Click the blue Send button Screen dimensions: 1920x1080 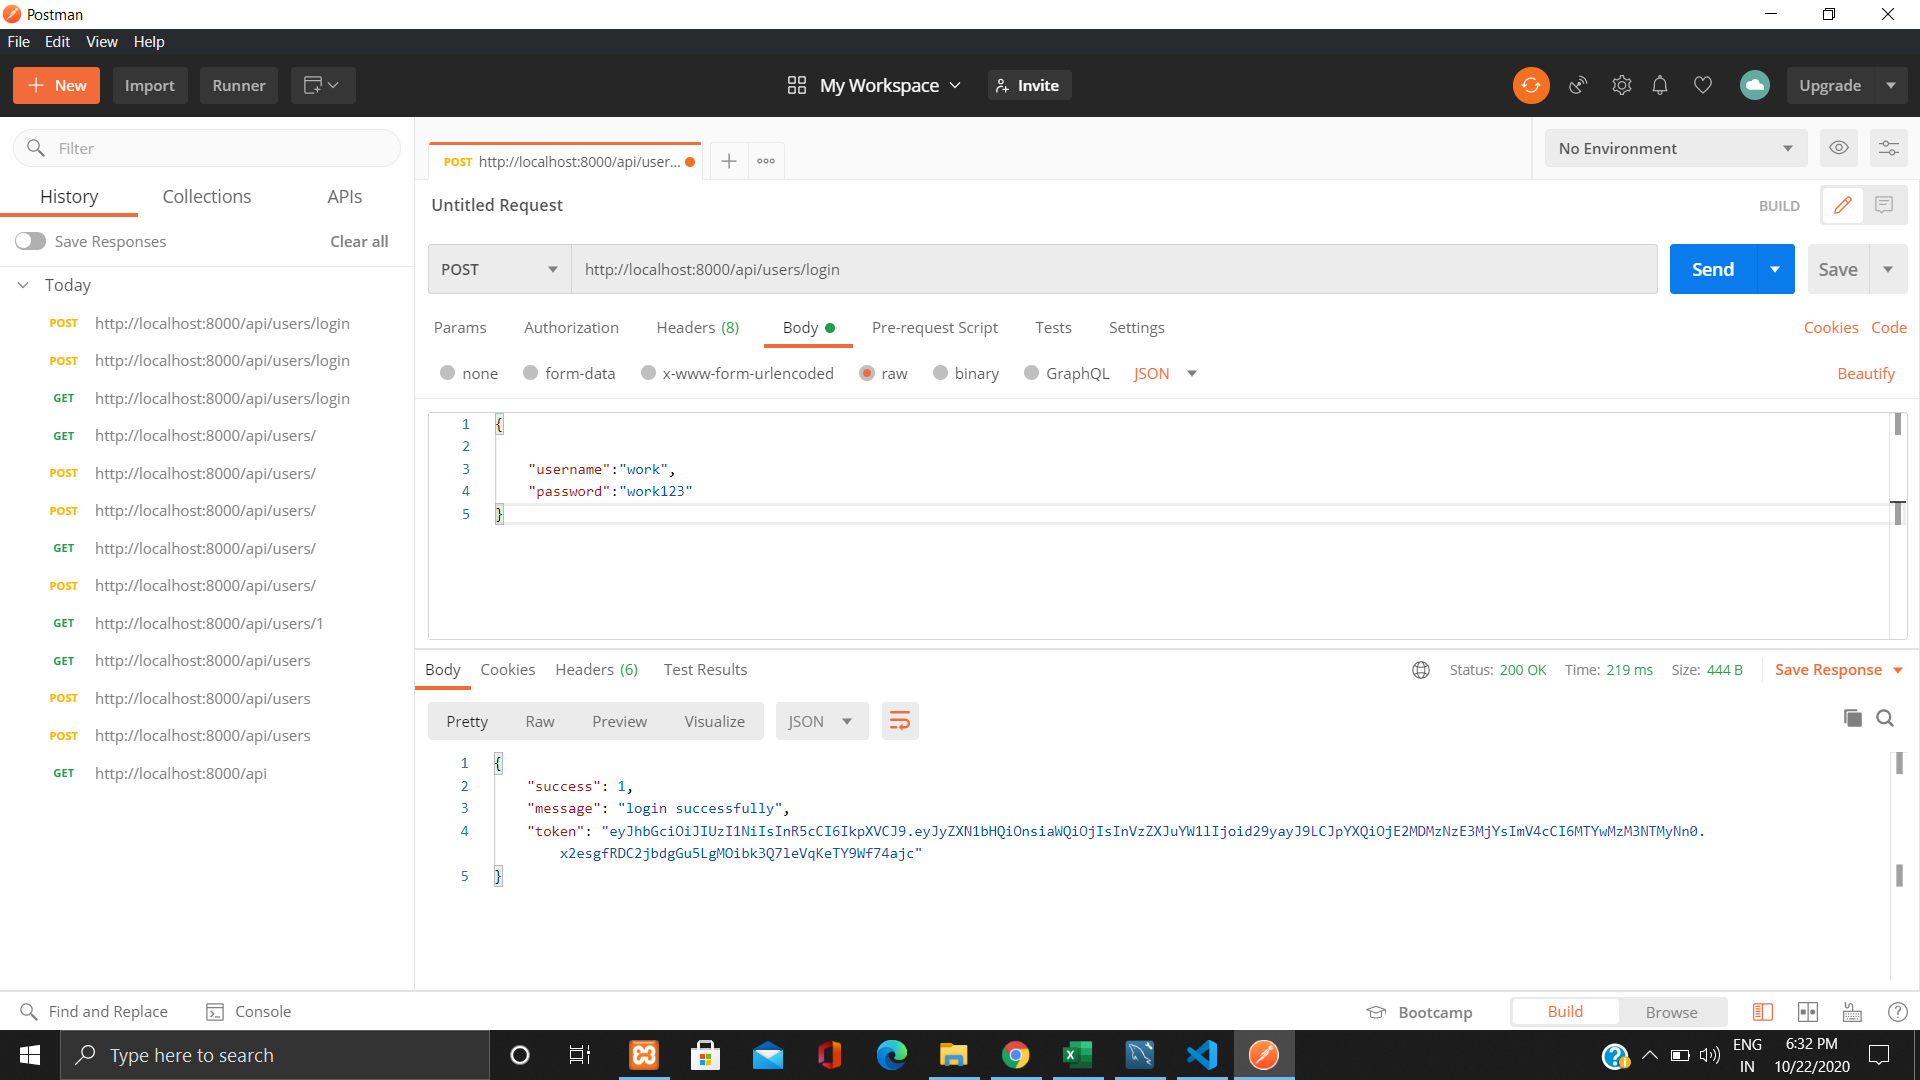pos(1712,269)
